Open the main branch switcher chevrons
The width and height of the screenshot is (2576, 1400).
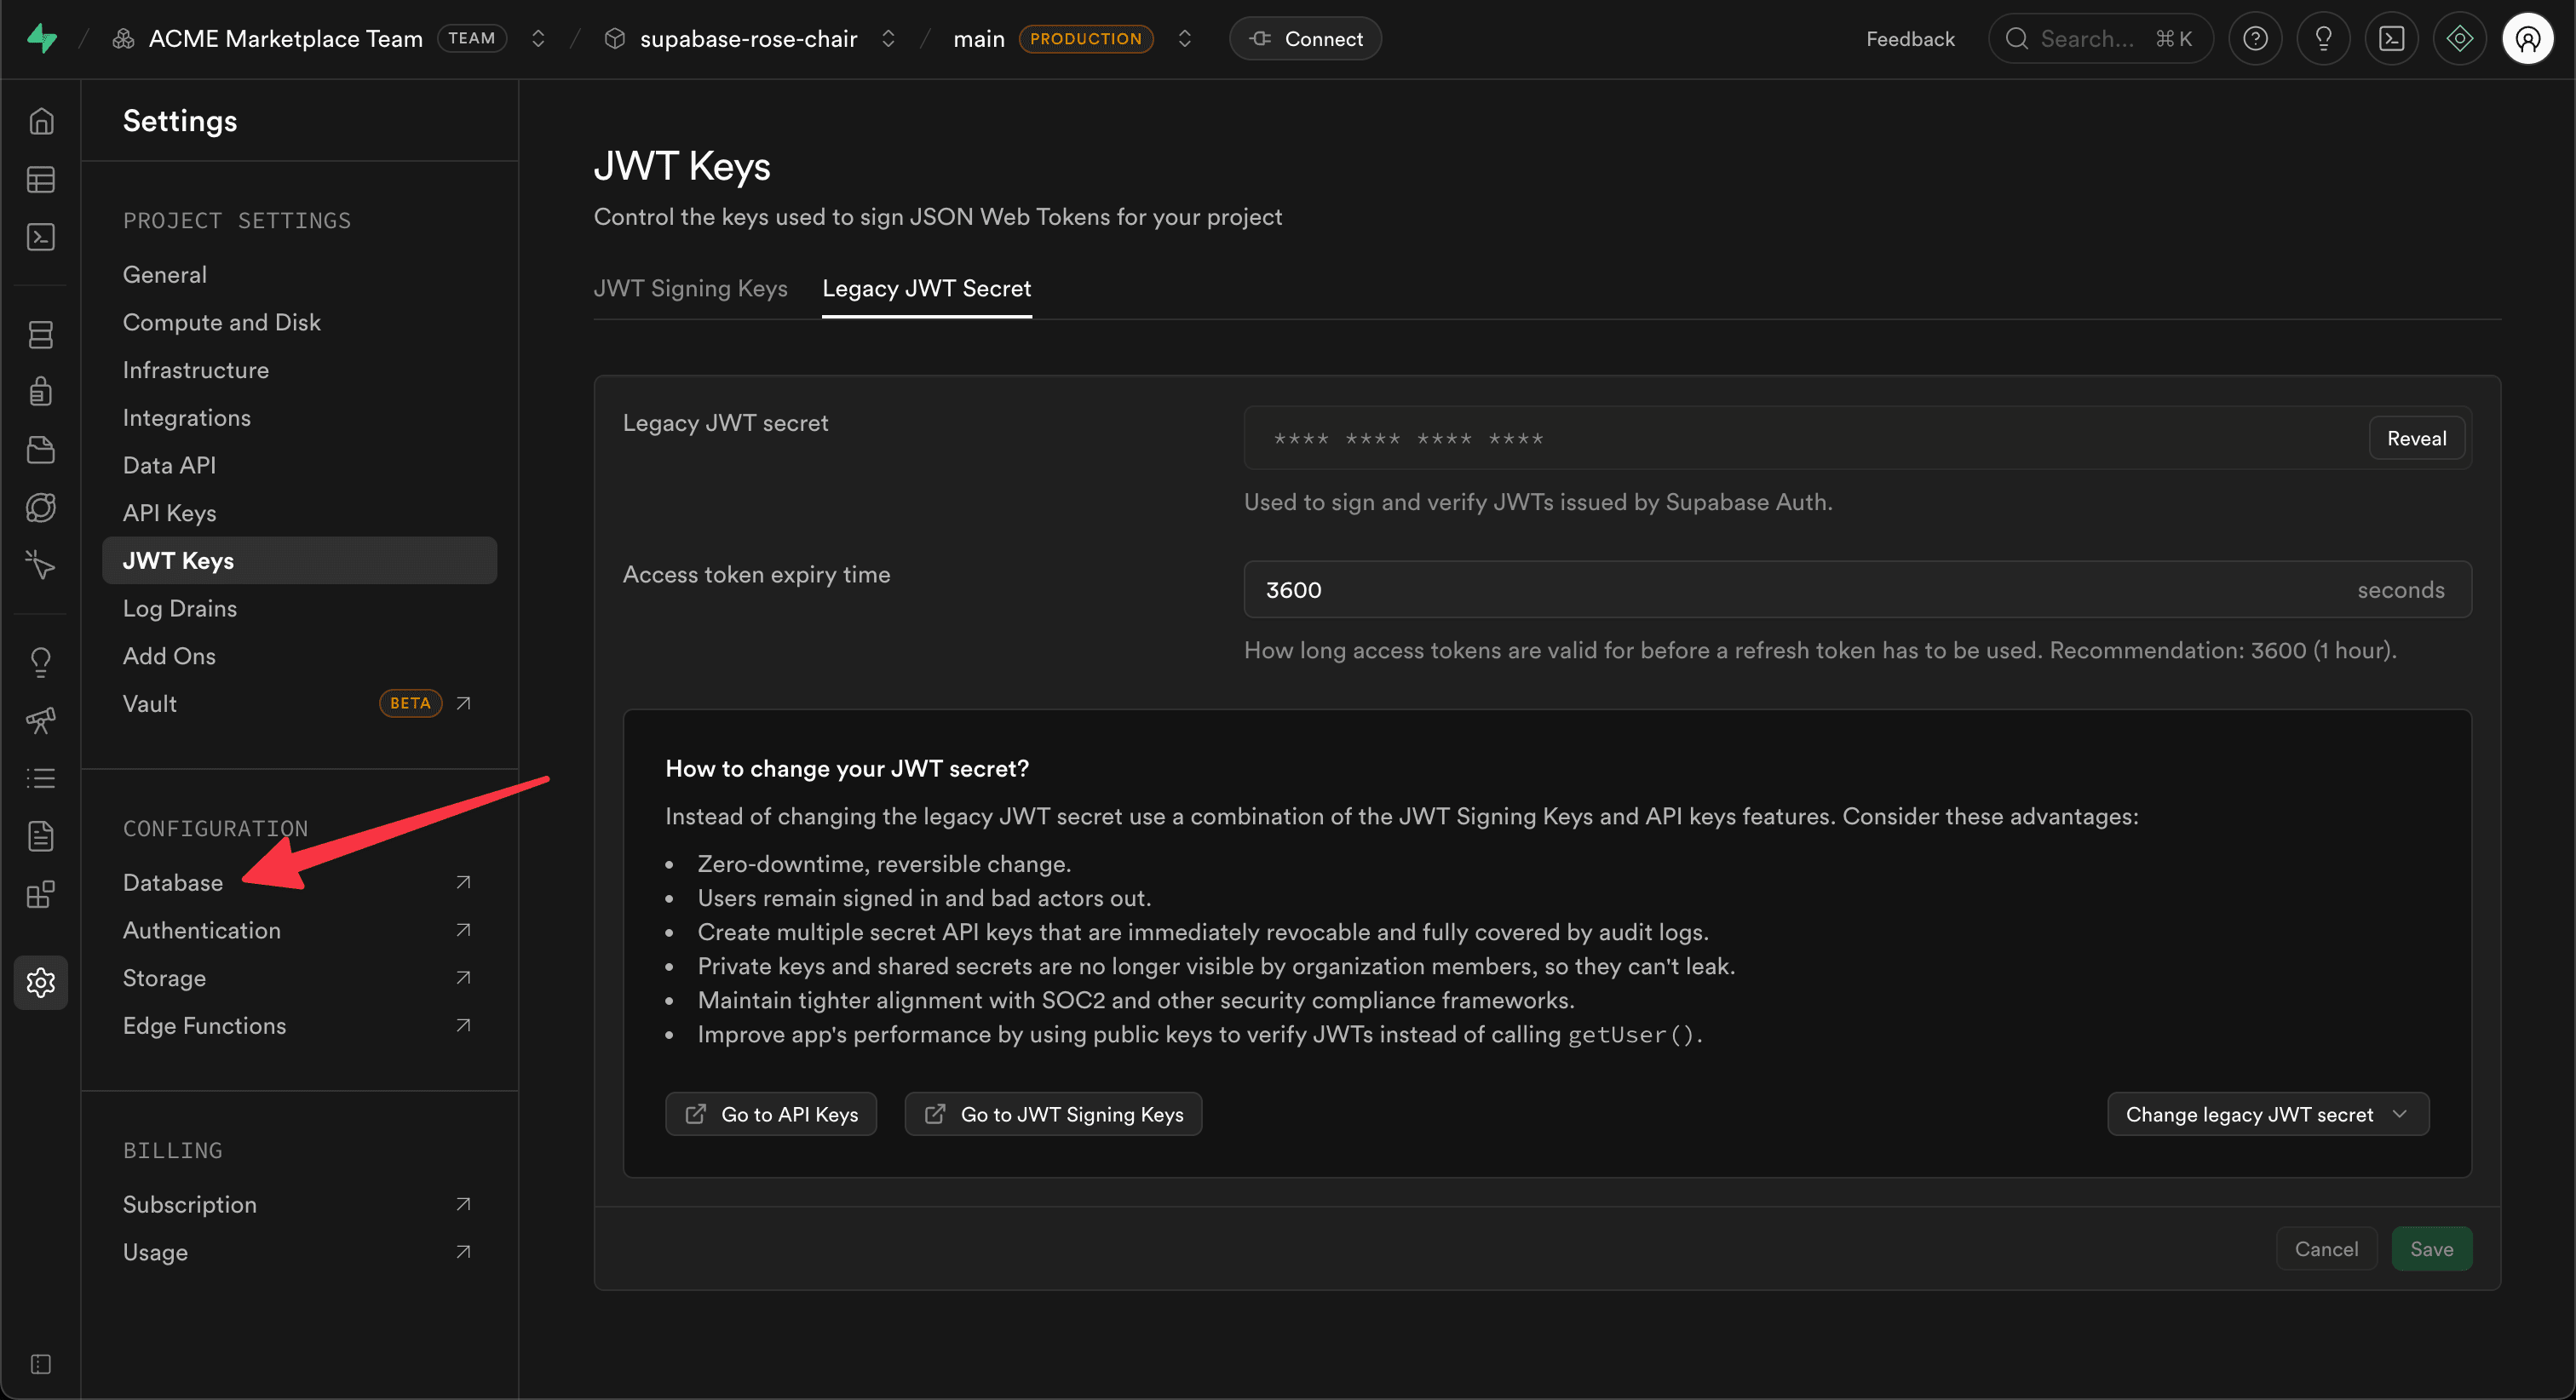point(1184,39)
